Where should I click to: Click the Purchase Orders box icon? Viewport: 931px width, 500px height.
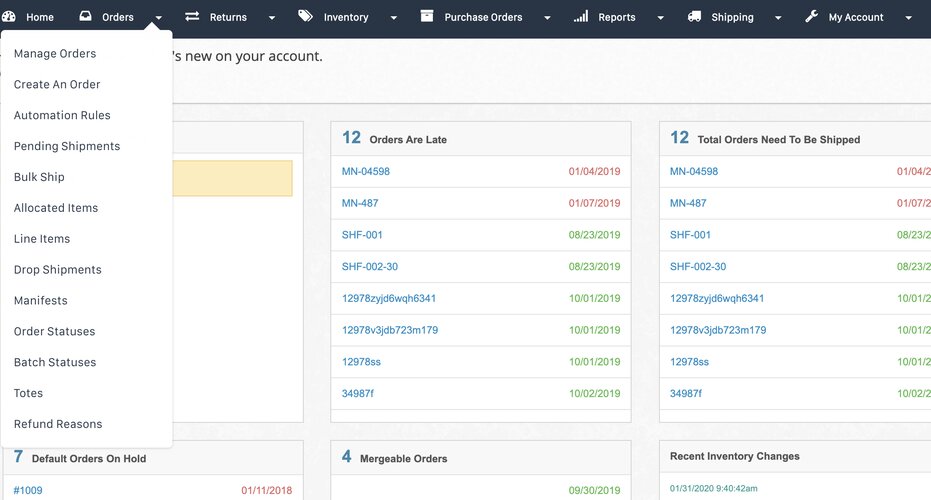tap(427, 17)
